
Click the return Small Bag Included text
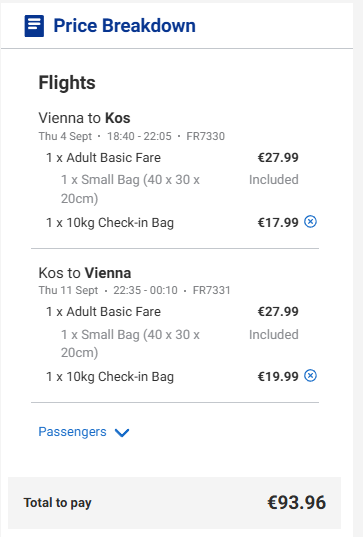(274, 335)
